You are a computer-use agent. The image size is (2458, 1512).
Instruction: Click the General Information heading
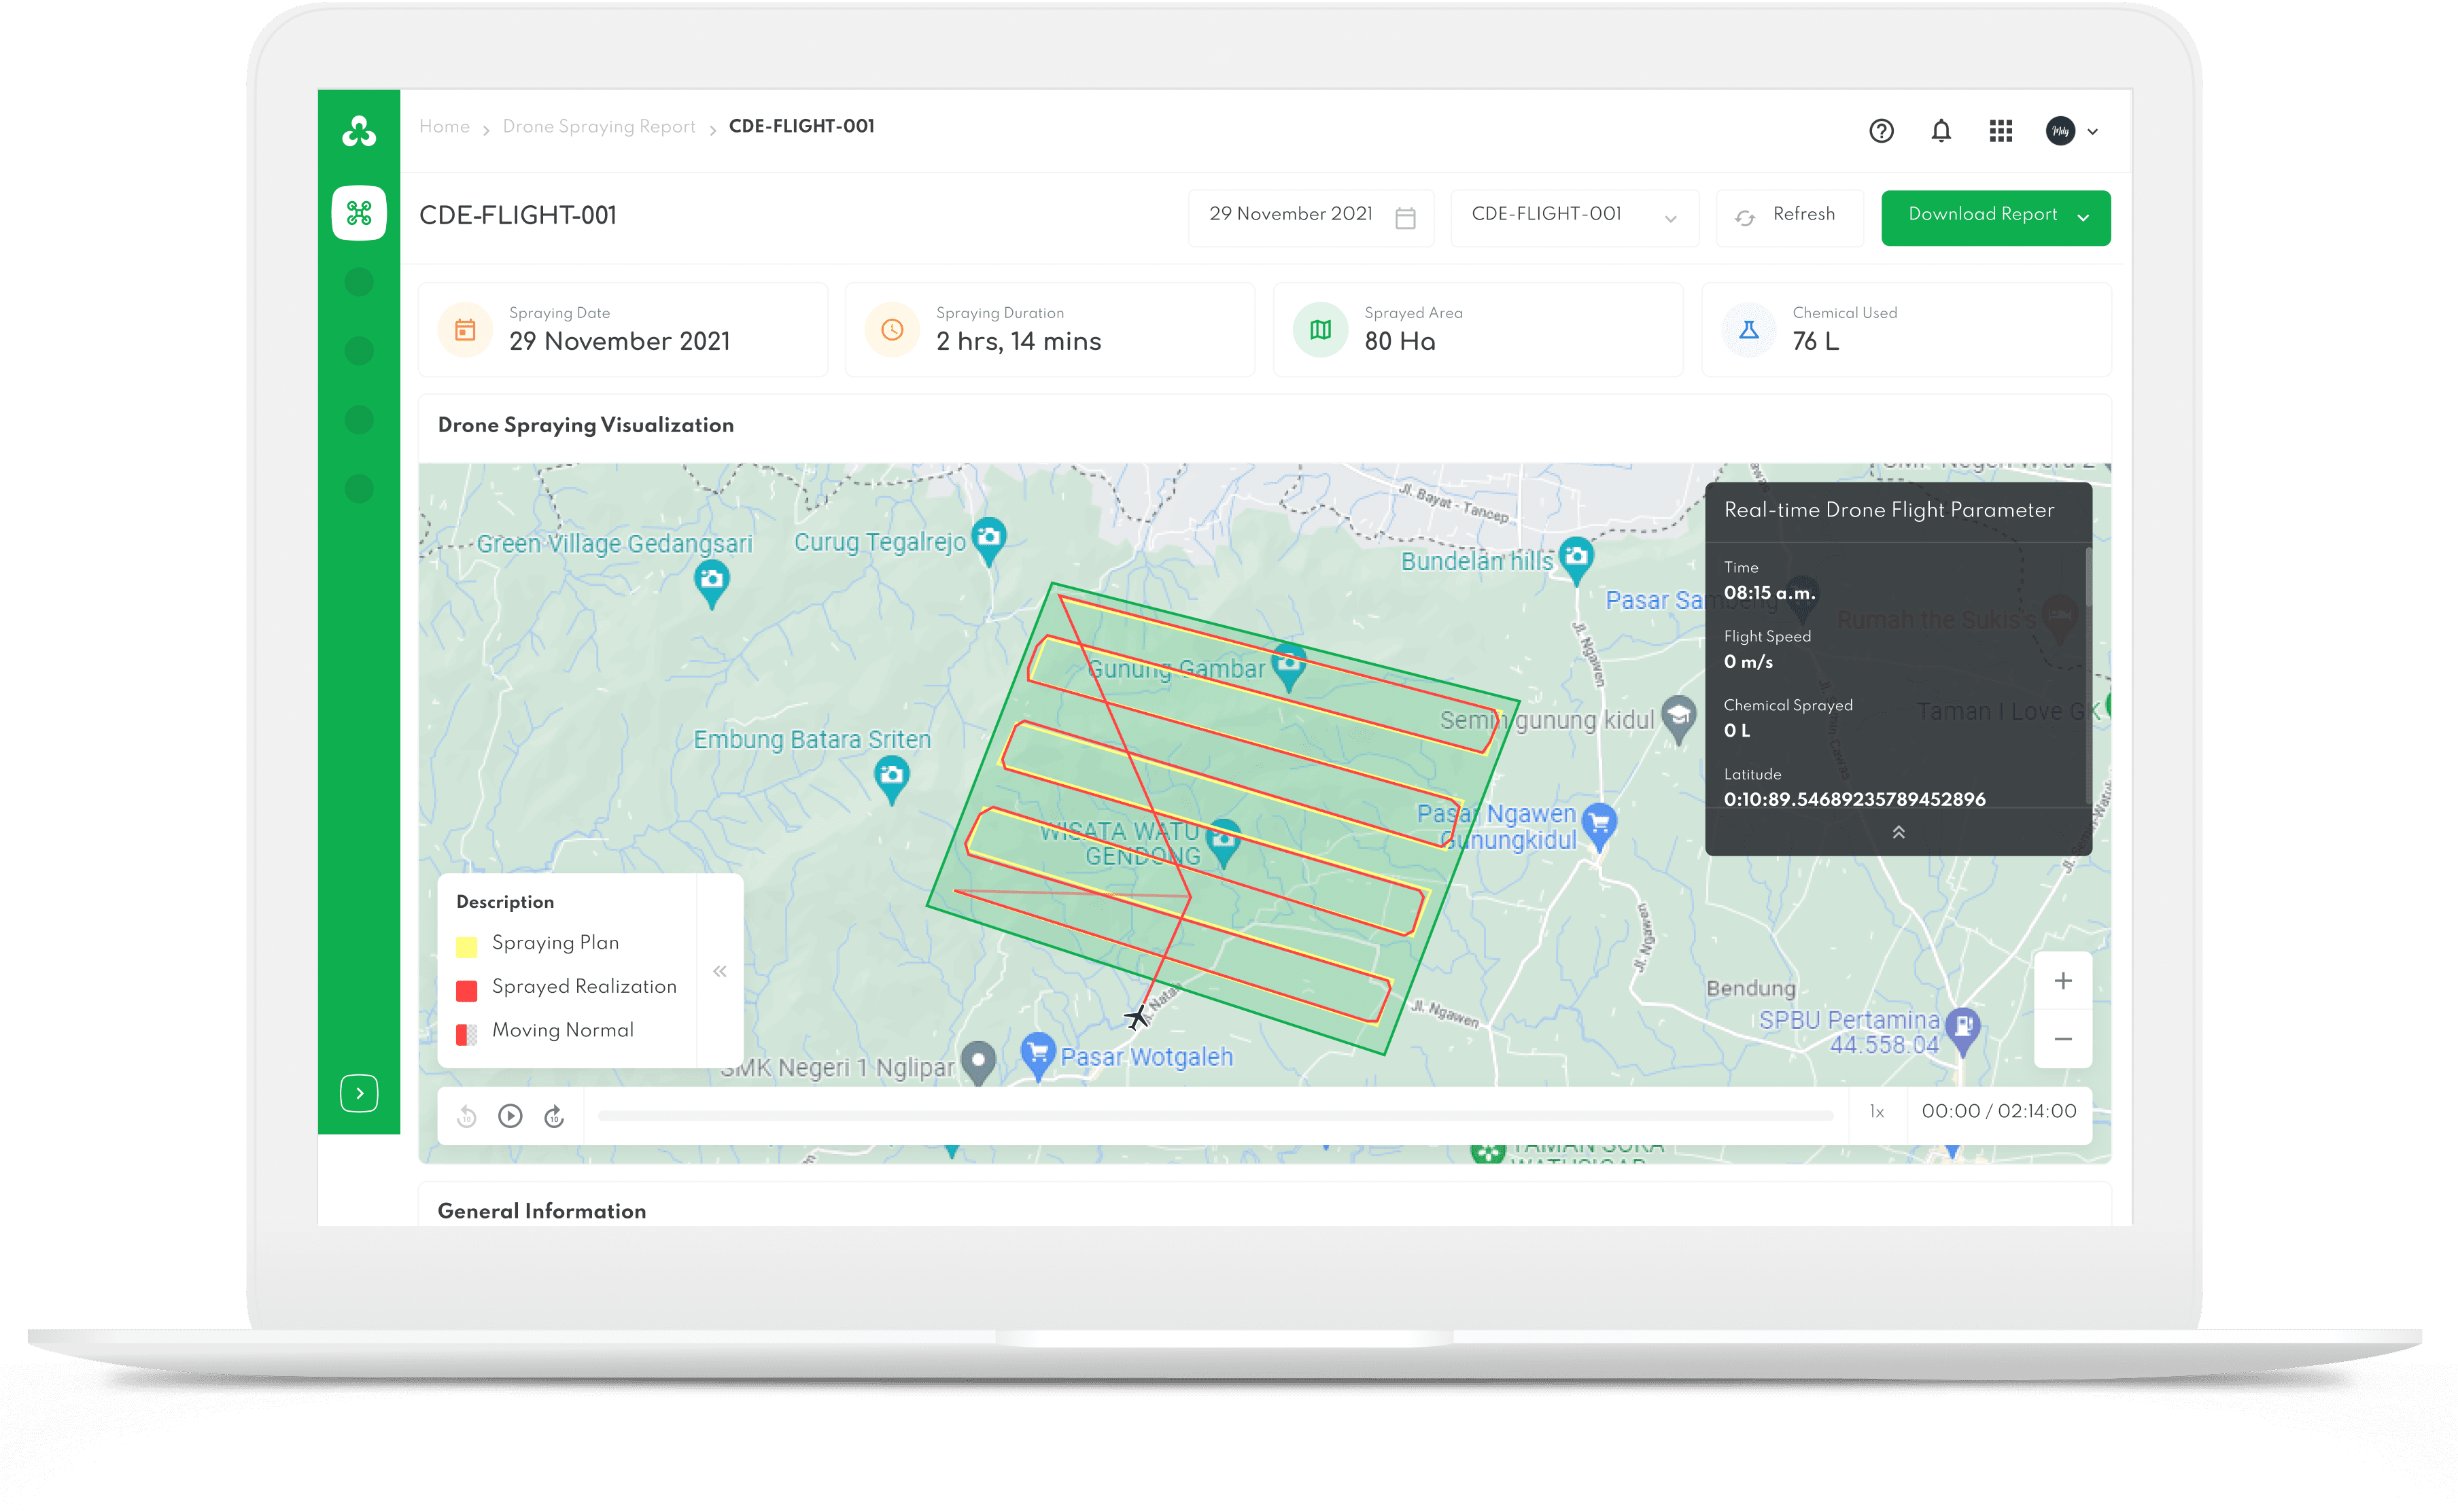point(541,1211)
